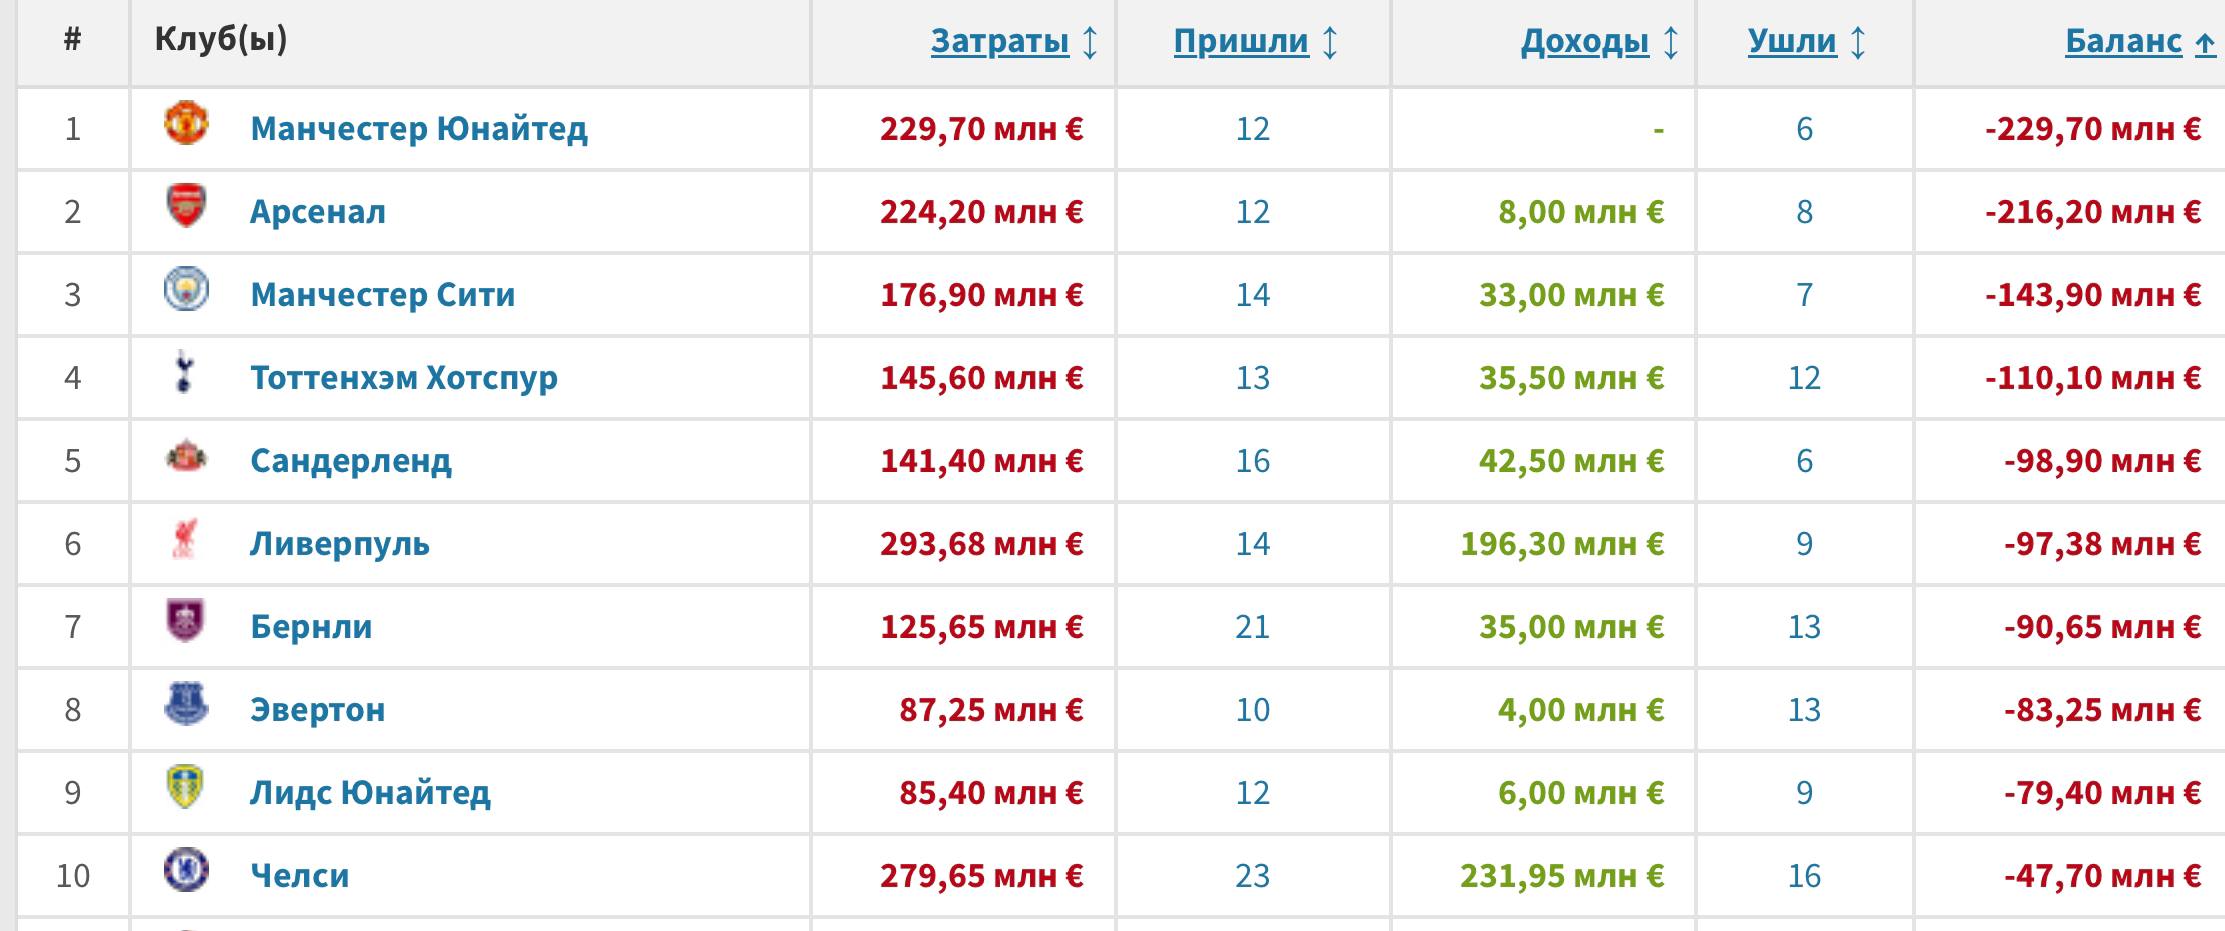Click the Burnley club crest
The width and height of the screenshot is (2225, 931).
[x=185, y=621]
